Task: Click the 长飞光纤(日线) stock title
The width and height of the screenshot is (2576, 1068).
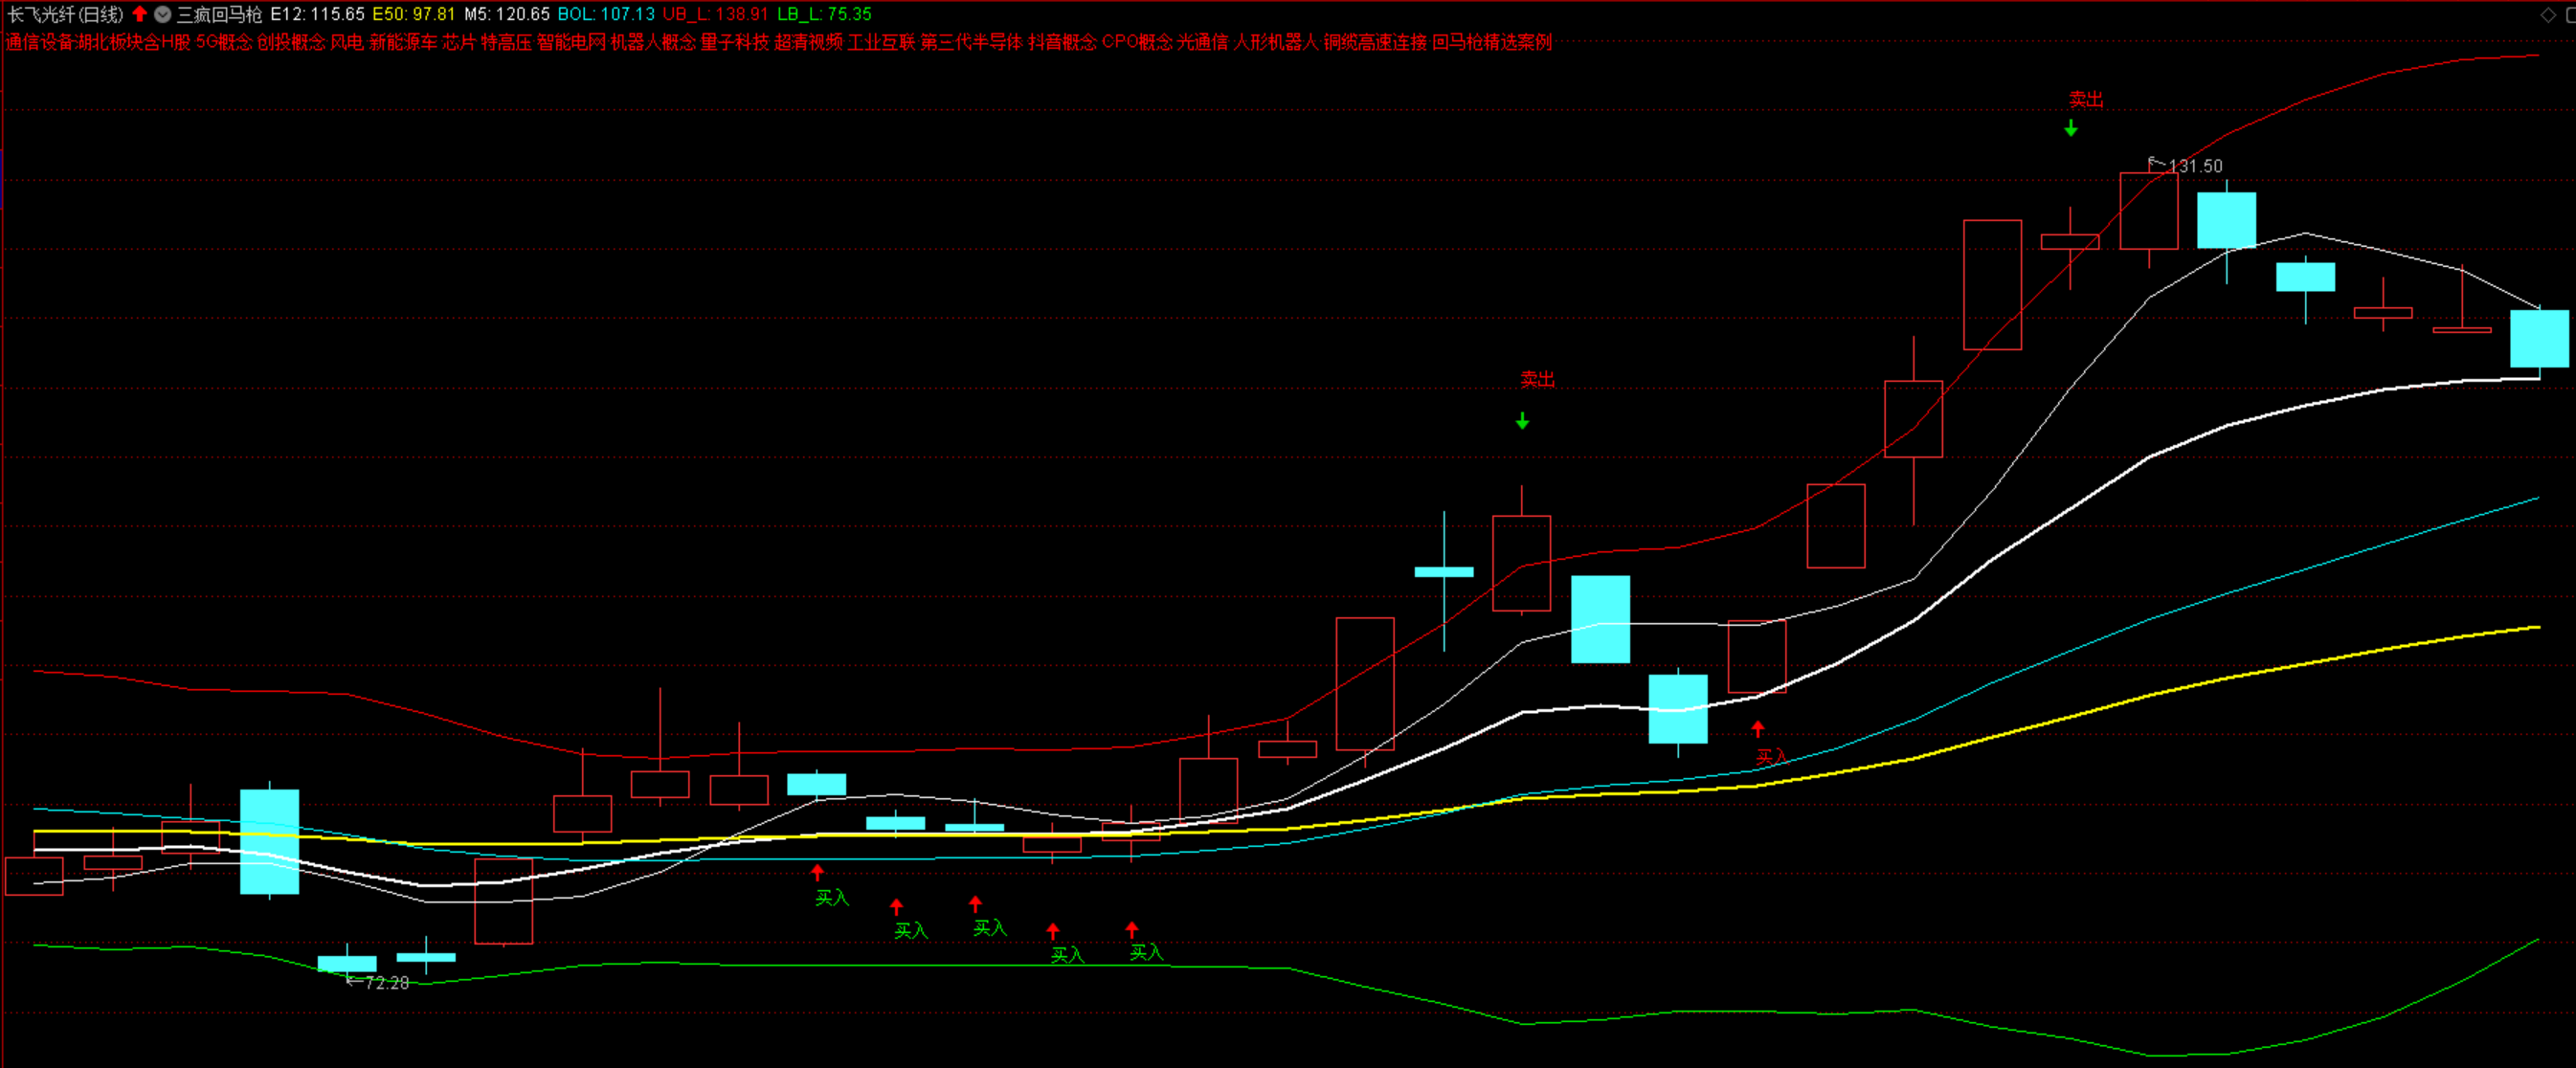Action: (x=66, y=14)
